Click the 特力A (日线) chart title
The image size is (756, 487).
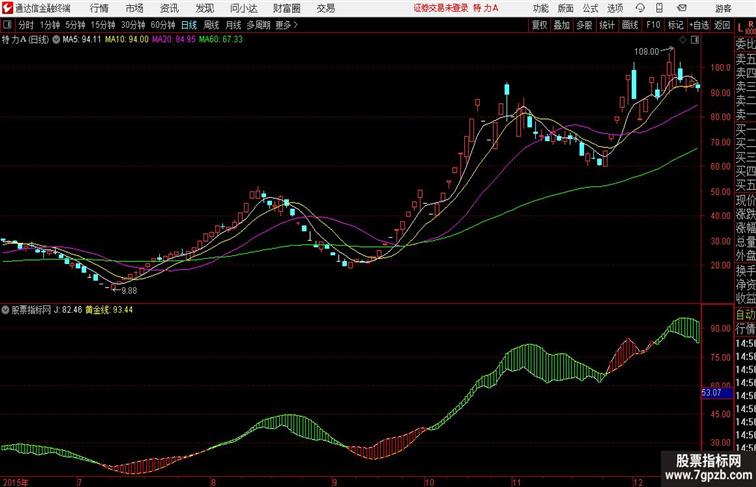pyautogui.click(x=26, y=40)
